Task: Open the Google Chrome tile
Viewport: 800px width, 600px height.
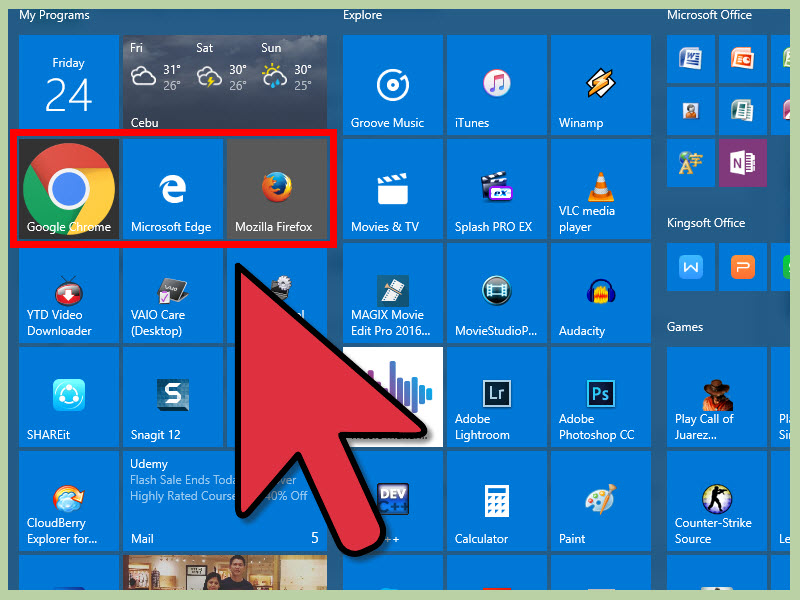Action: (x=69, y=189)
